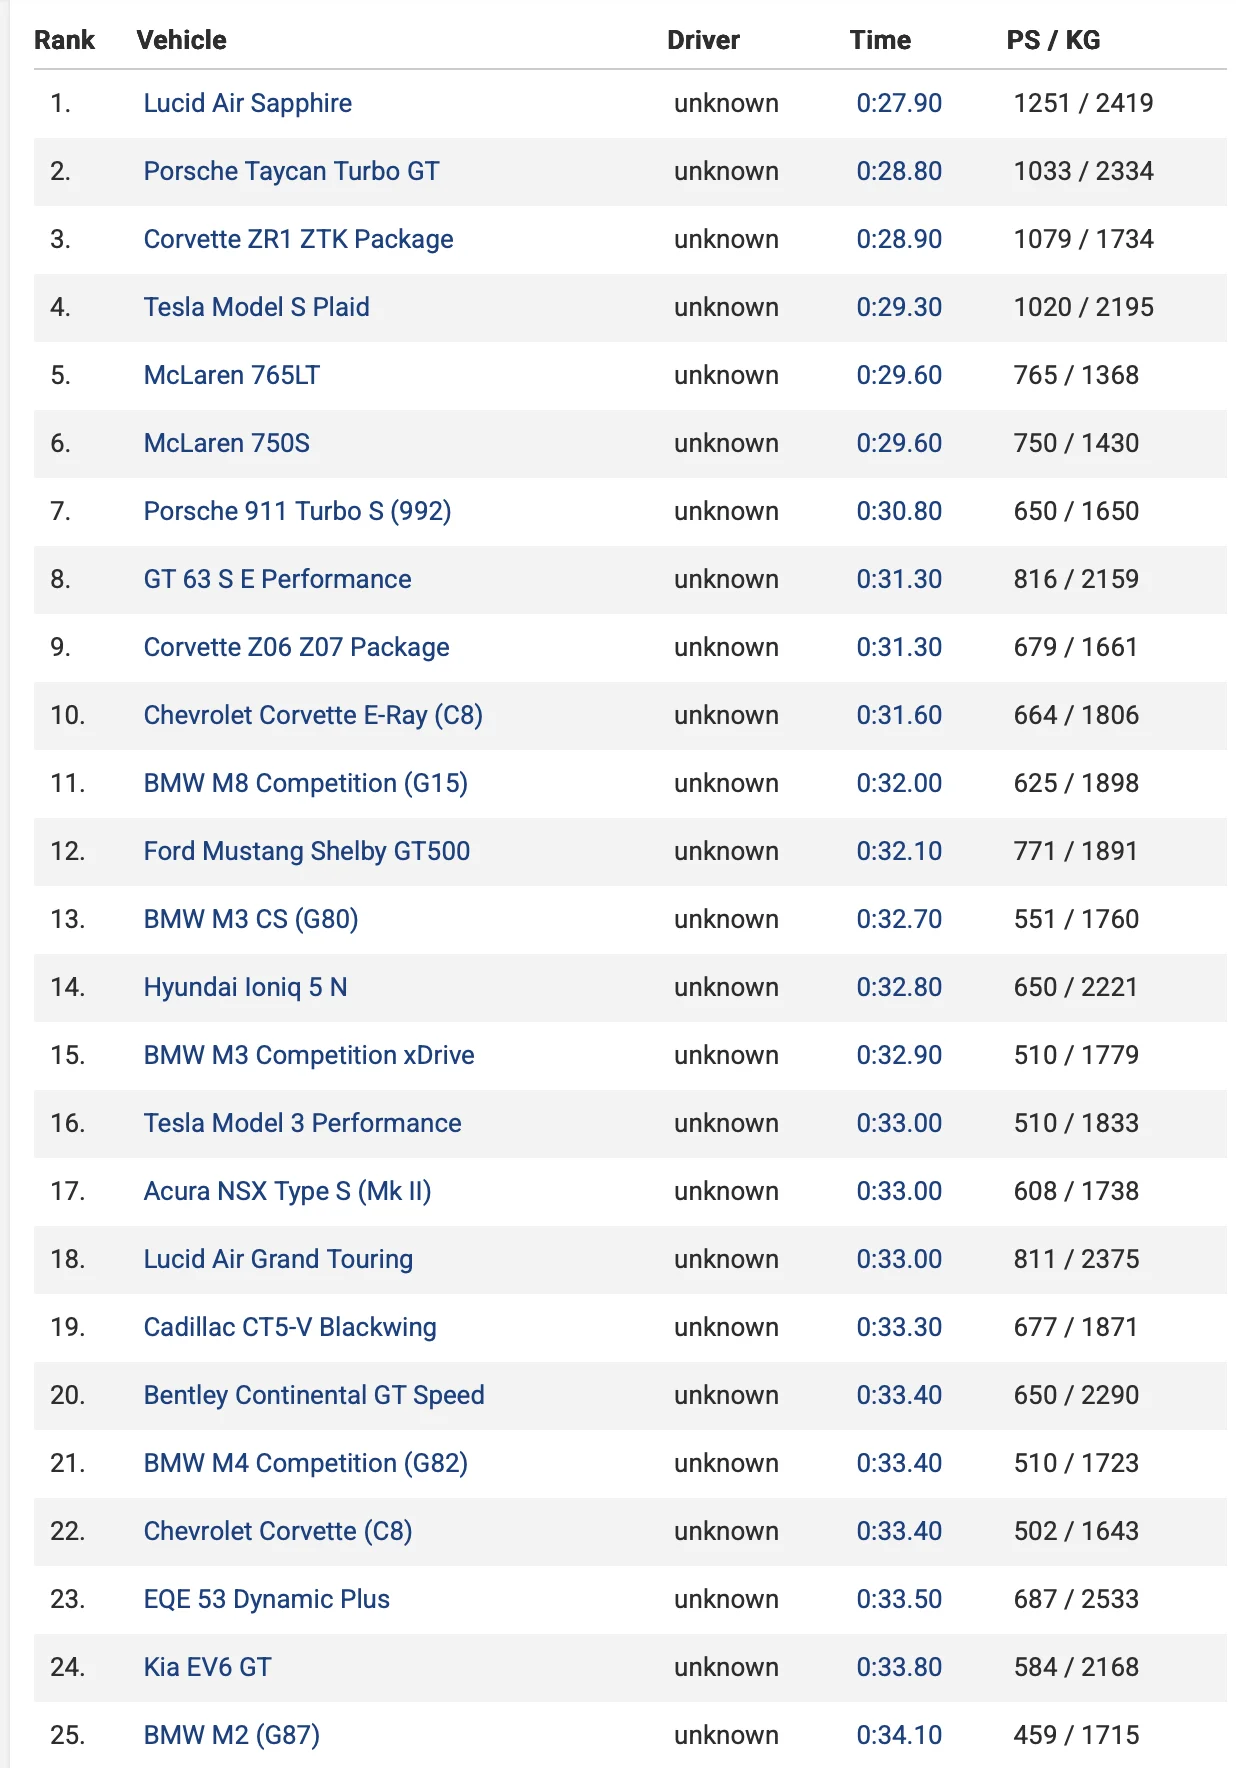Click the 0:30.80 lap time
This screenshot has width=1236, height=1768.
click(899, 511)
